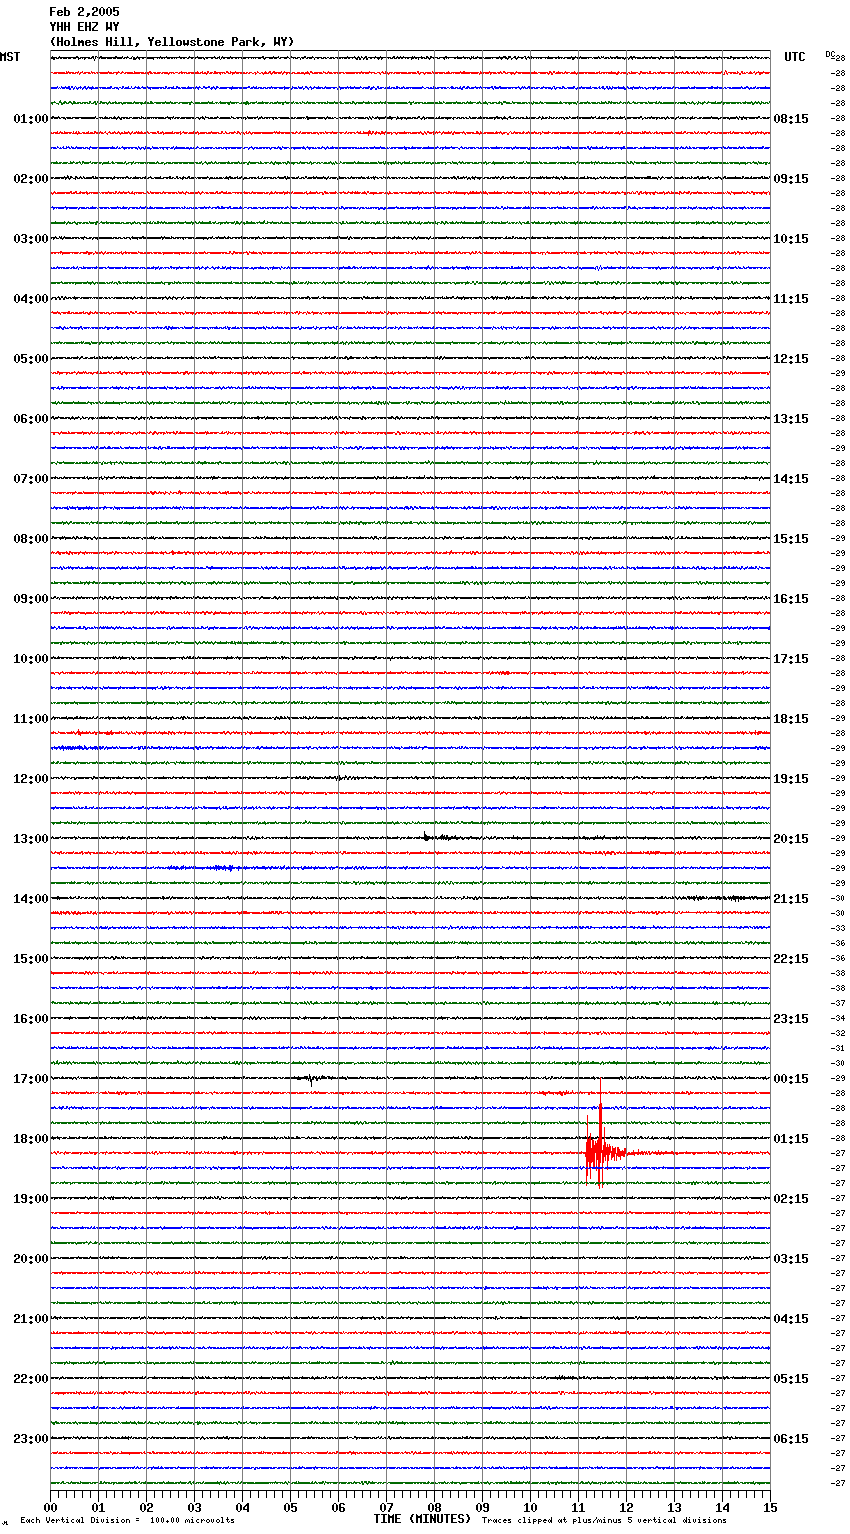The height and width of the screenshot is (1534, 850).
Task: Select the '22:15' UTC time label
Action: pos(791,959)
